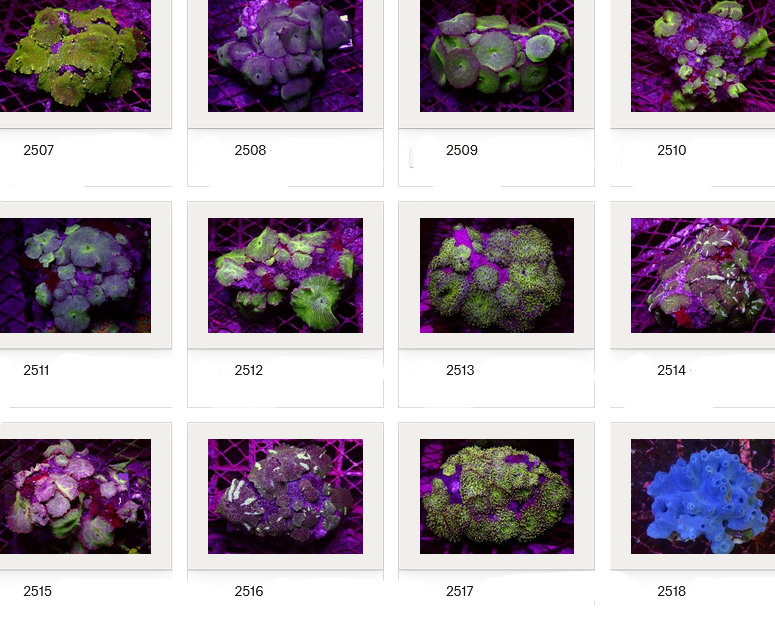This screenshot has height=625, width=775.
Task: Open coral thumbnail number 2509
Action: tap(497, 55)
